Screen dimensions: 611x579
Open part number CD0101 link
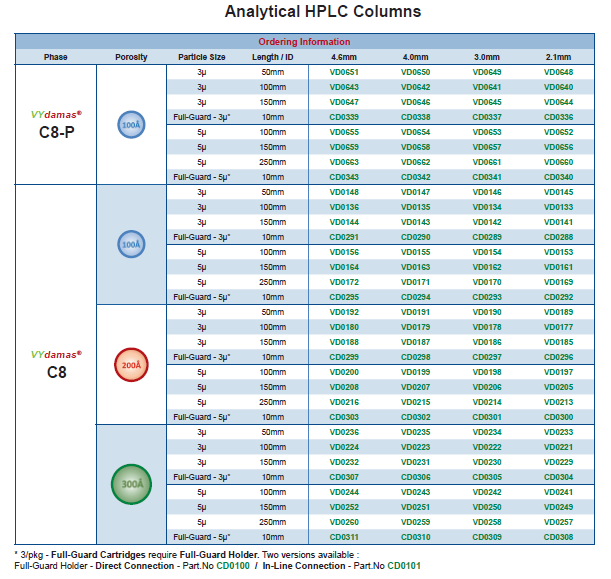point(404,566)
